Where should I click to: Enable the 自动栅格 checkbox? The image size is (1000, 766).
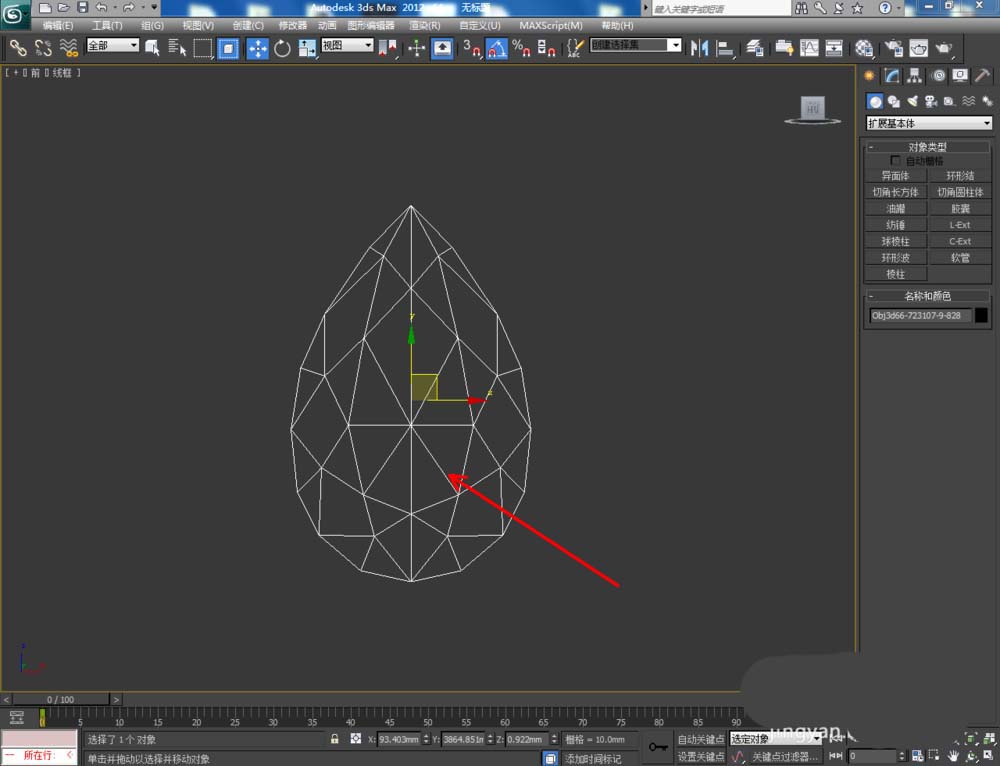(895, 161)
